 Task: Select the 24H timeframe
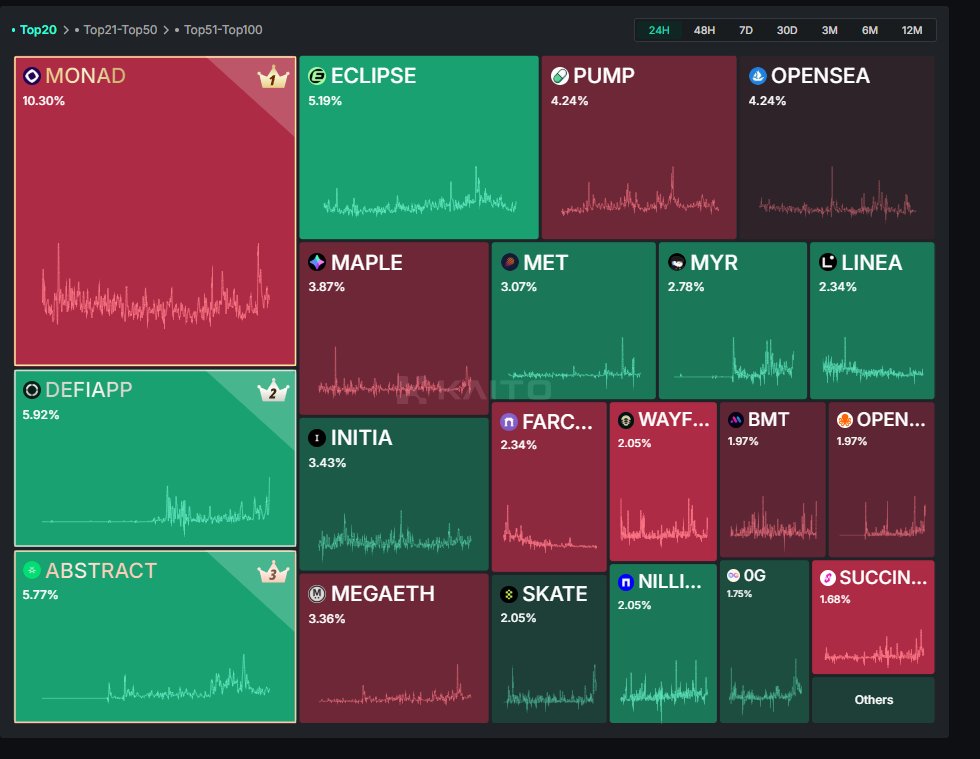659,30
